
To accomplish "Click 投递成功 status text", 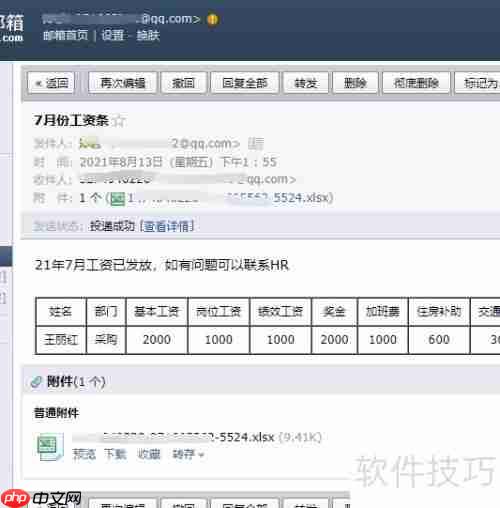I will (112, 226).
